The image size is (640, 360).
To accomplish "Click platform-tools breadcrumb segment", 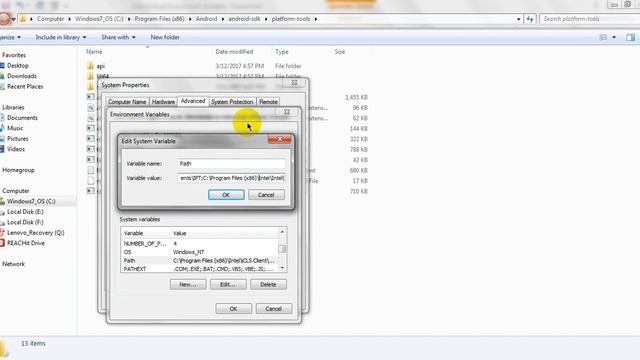I will pyautogui.click(x=291, y=19).
